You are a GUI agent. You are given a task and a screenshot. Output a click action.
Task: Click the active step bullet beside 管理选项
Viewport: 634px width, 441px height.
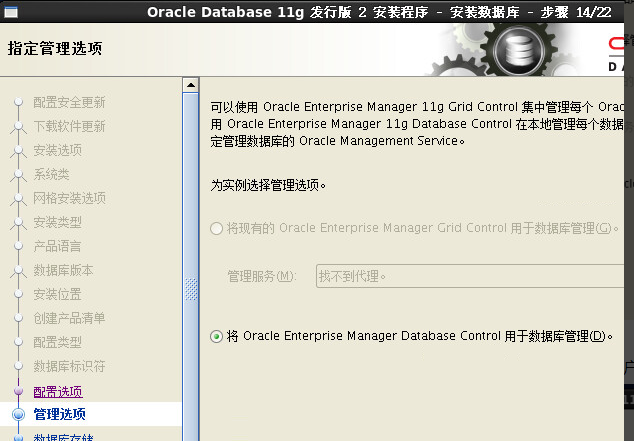point(19,414)
